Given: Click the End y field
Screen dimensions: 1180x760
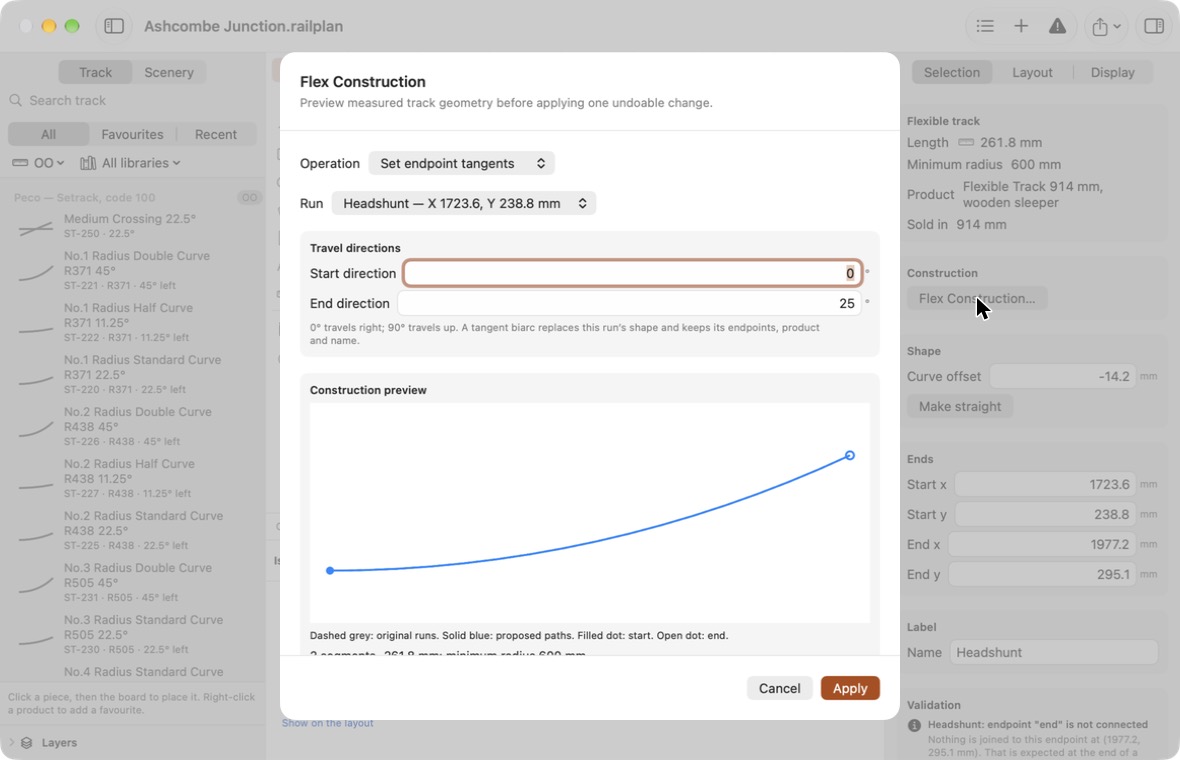Looking at the screenshot, I should (x=1042, y=575).
